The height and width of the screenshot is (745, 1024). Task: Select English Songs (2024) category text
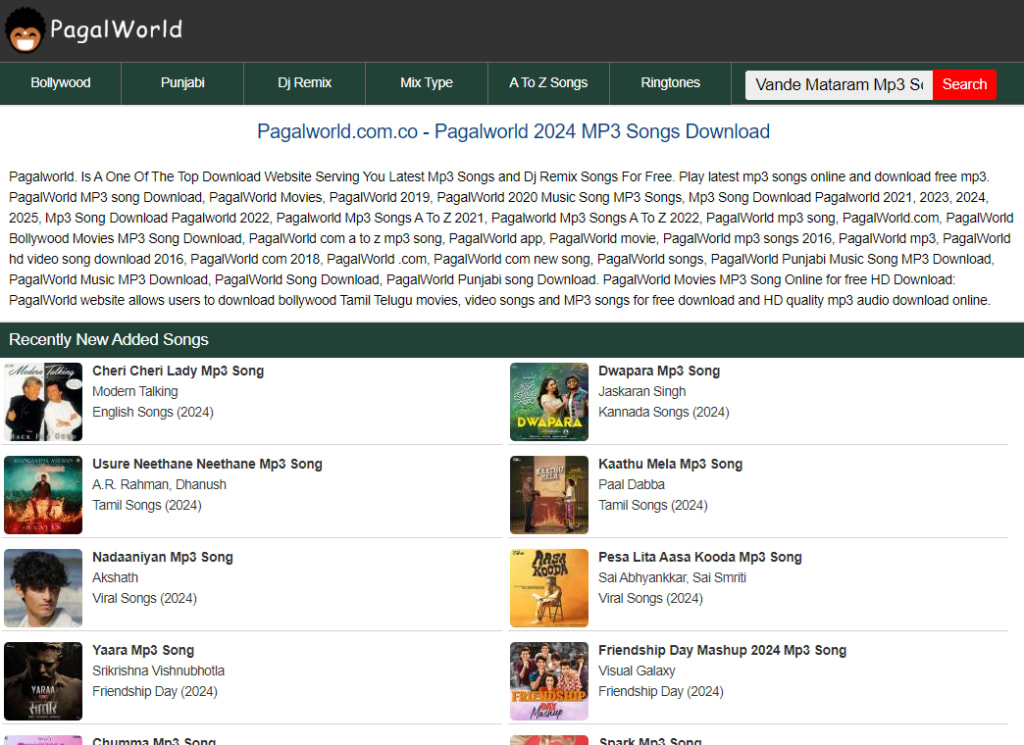(x=153, y=412)
